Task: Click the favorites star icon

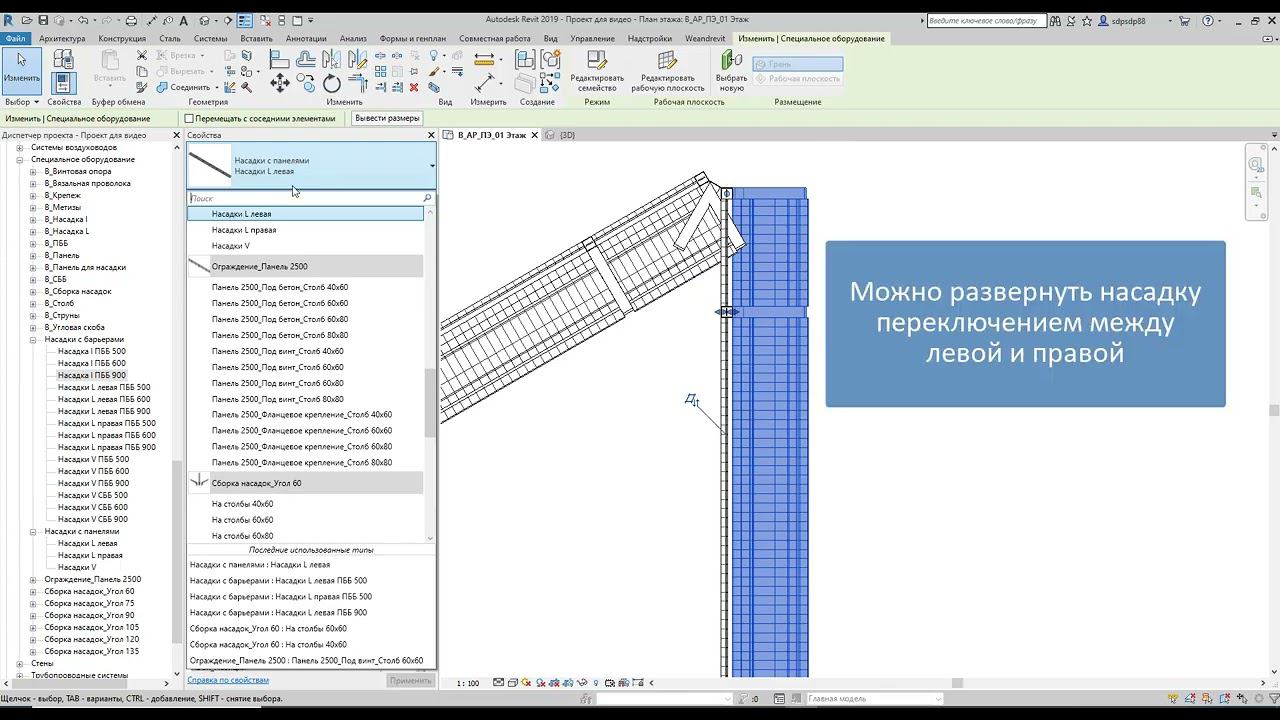Action: tap(1087, 20)
